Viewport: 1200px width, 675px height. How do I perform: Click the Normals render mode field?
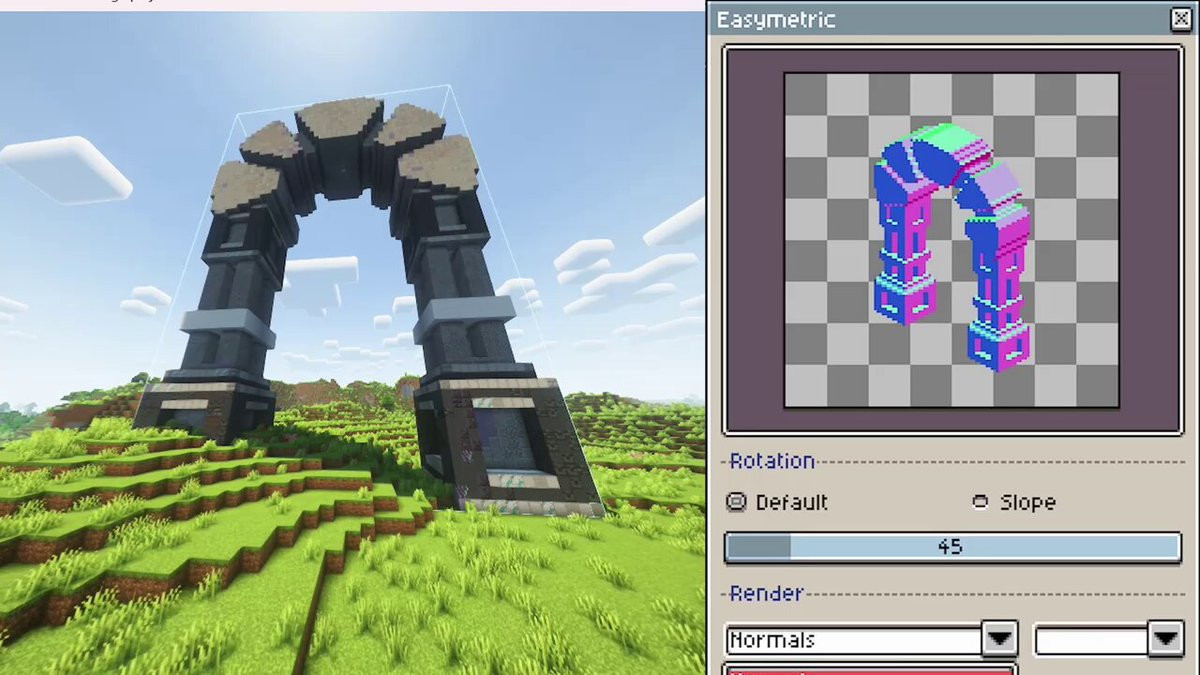click(x=855, y=640)
